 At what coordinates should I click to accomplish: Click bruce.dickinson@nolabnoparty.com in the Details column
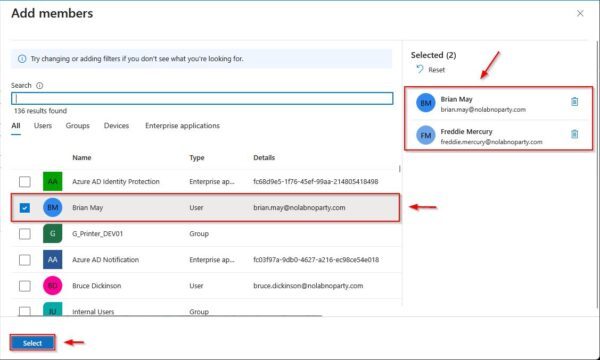coord(308,285)
